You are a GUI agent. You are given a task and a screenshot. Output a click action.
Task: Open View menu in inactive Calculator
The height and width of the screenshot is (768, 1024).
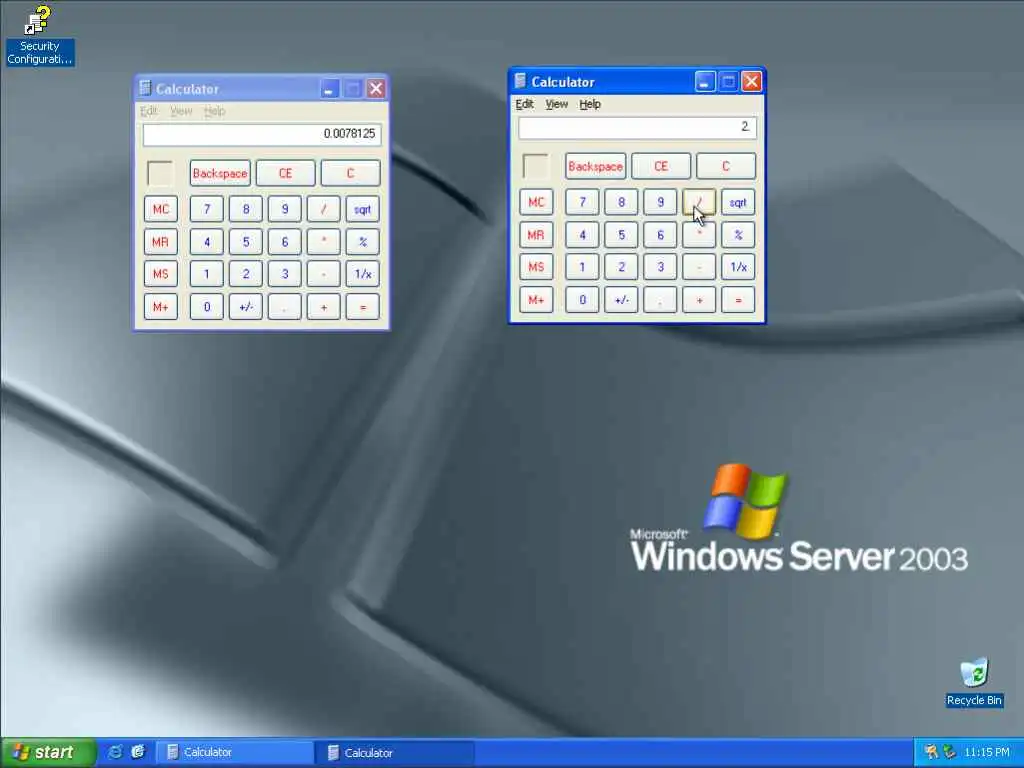(x=181, y=111)
